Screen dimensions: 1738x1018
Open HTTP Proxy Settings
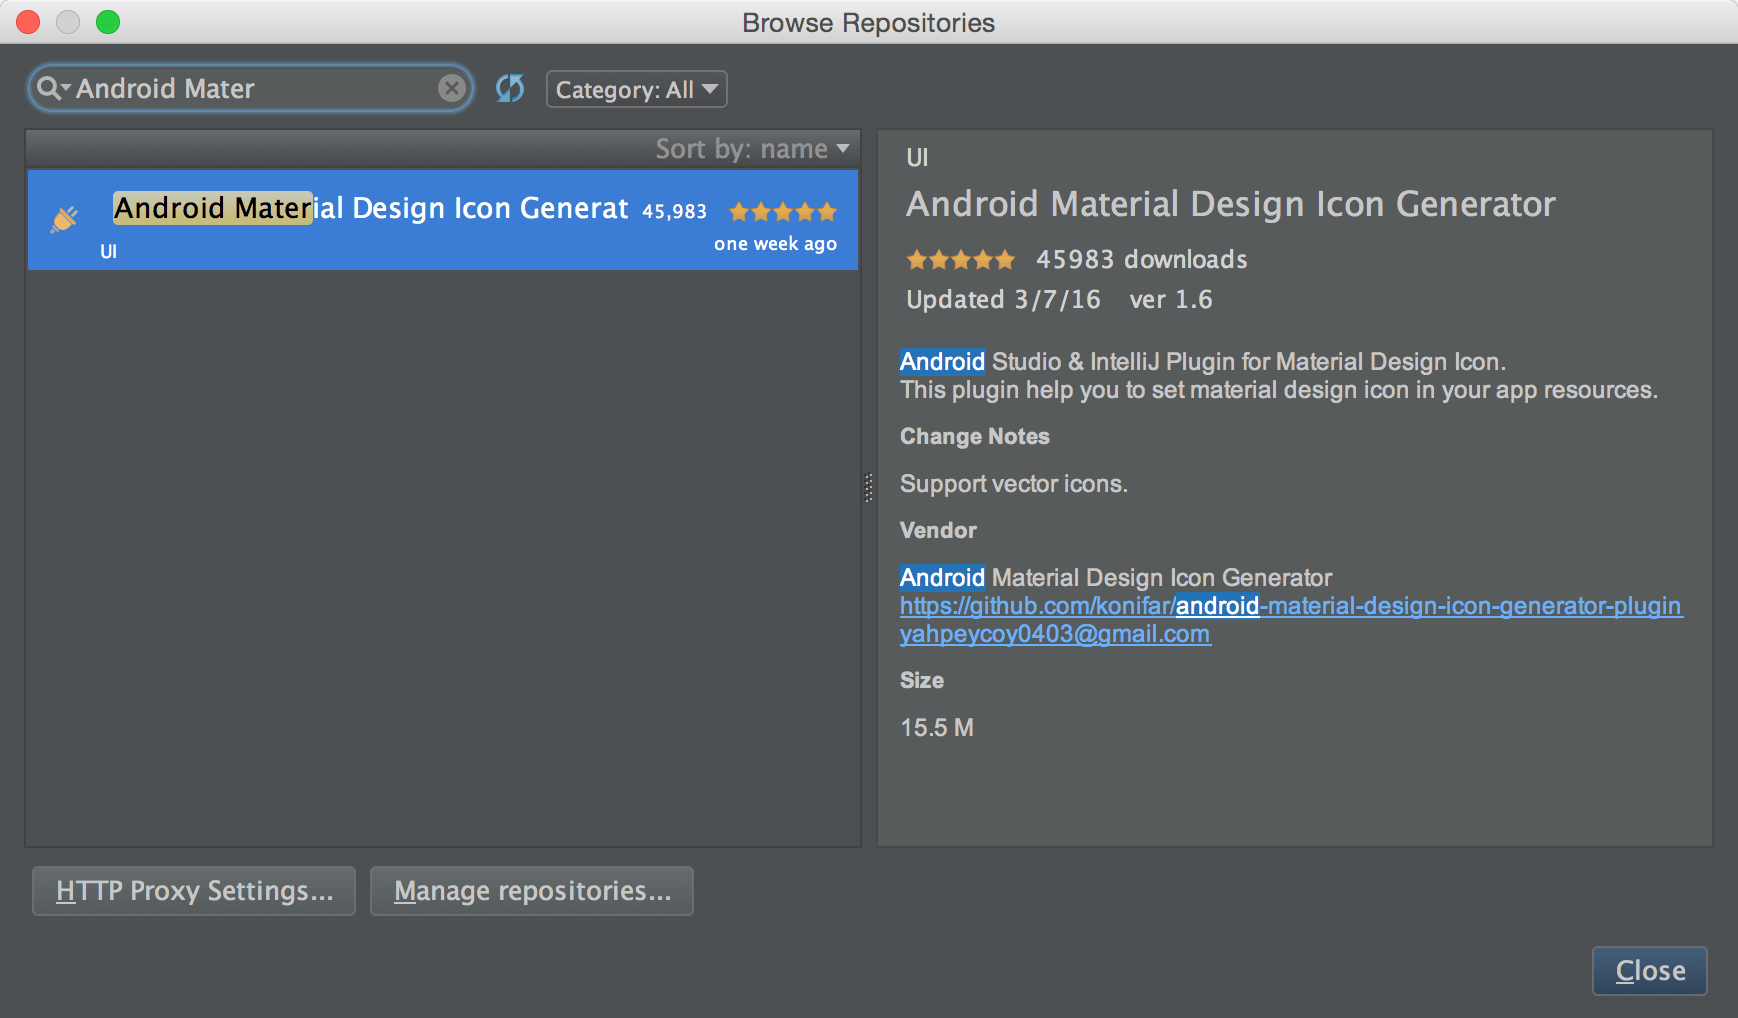pyautogui.click(x=193, y=890)
